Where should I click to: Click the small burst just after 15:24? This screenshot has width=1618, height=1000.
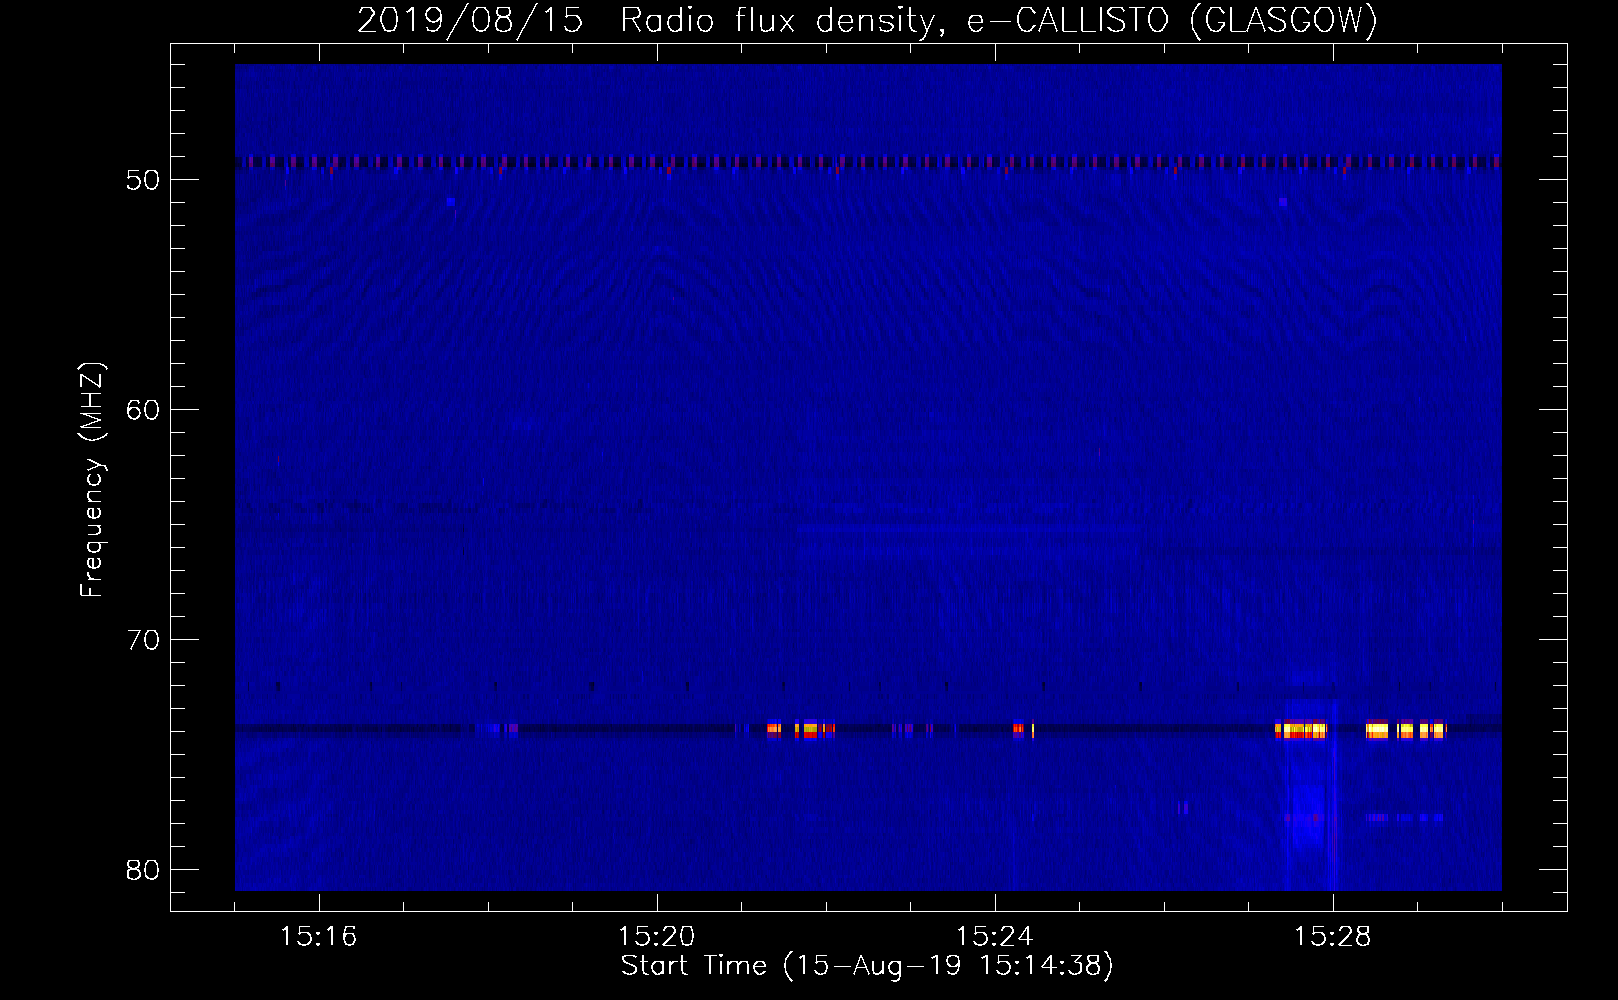pos(1023,730)
